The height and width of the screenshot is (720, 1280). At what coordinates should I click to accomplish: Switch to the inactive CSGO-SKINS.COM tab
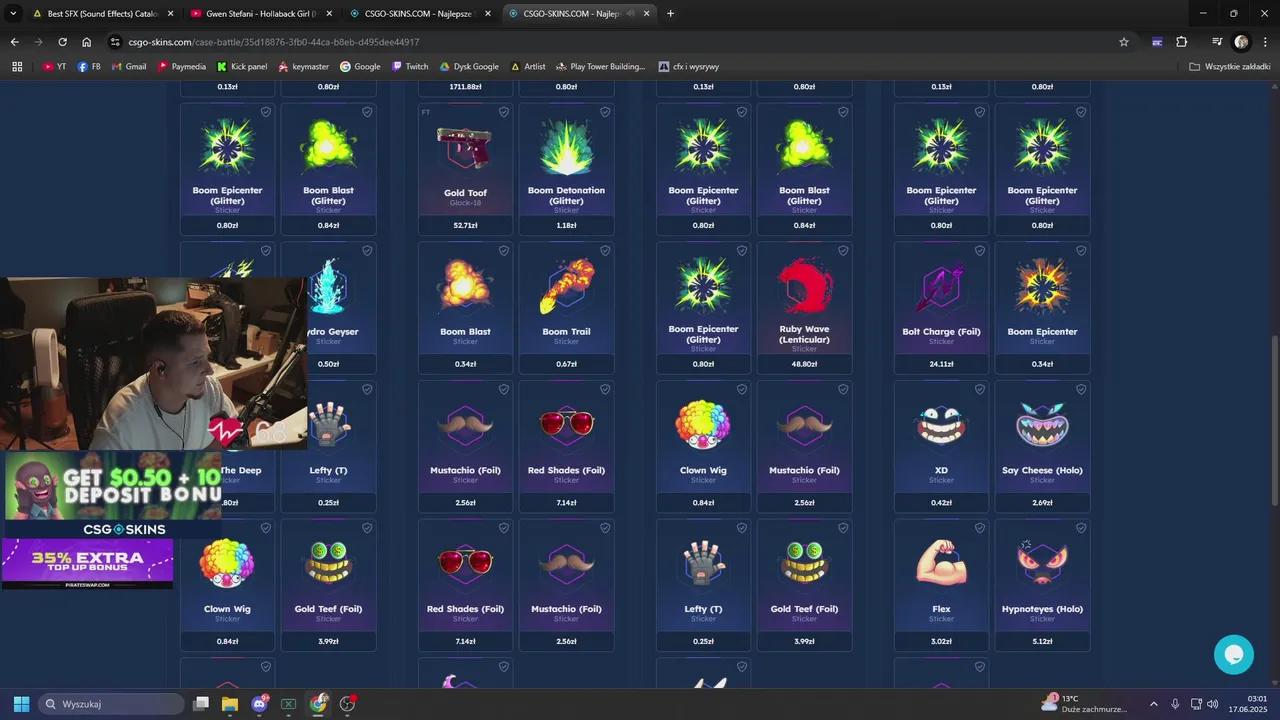tap(418, 13)
